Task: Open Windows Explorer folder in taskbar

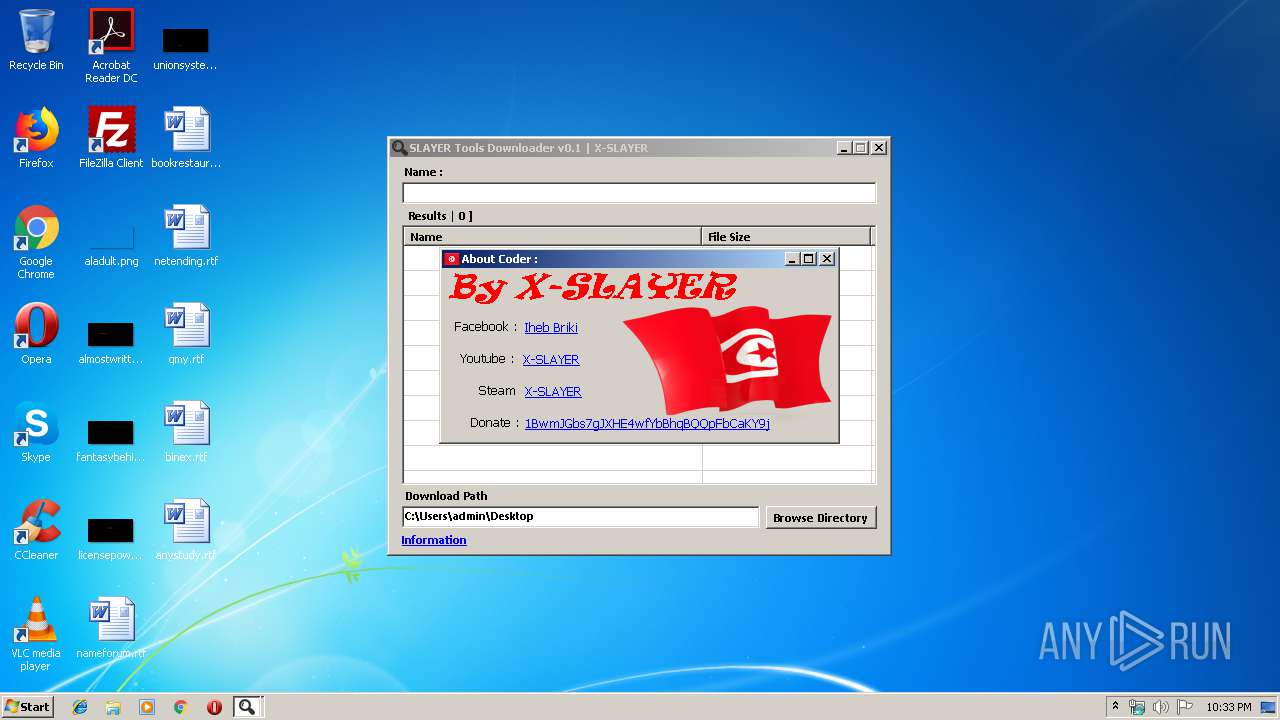Action: tap(113, 707)
